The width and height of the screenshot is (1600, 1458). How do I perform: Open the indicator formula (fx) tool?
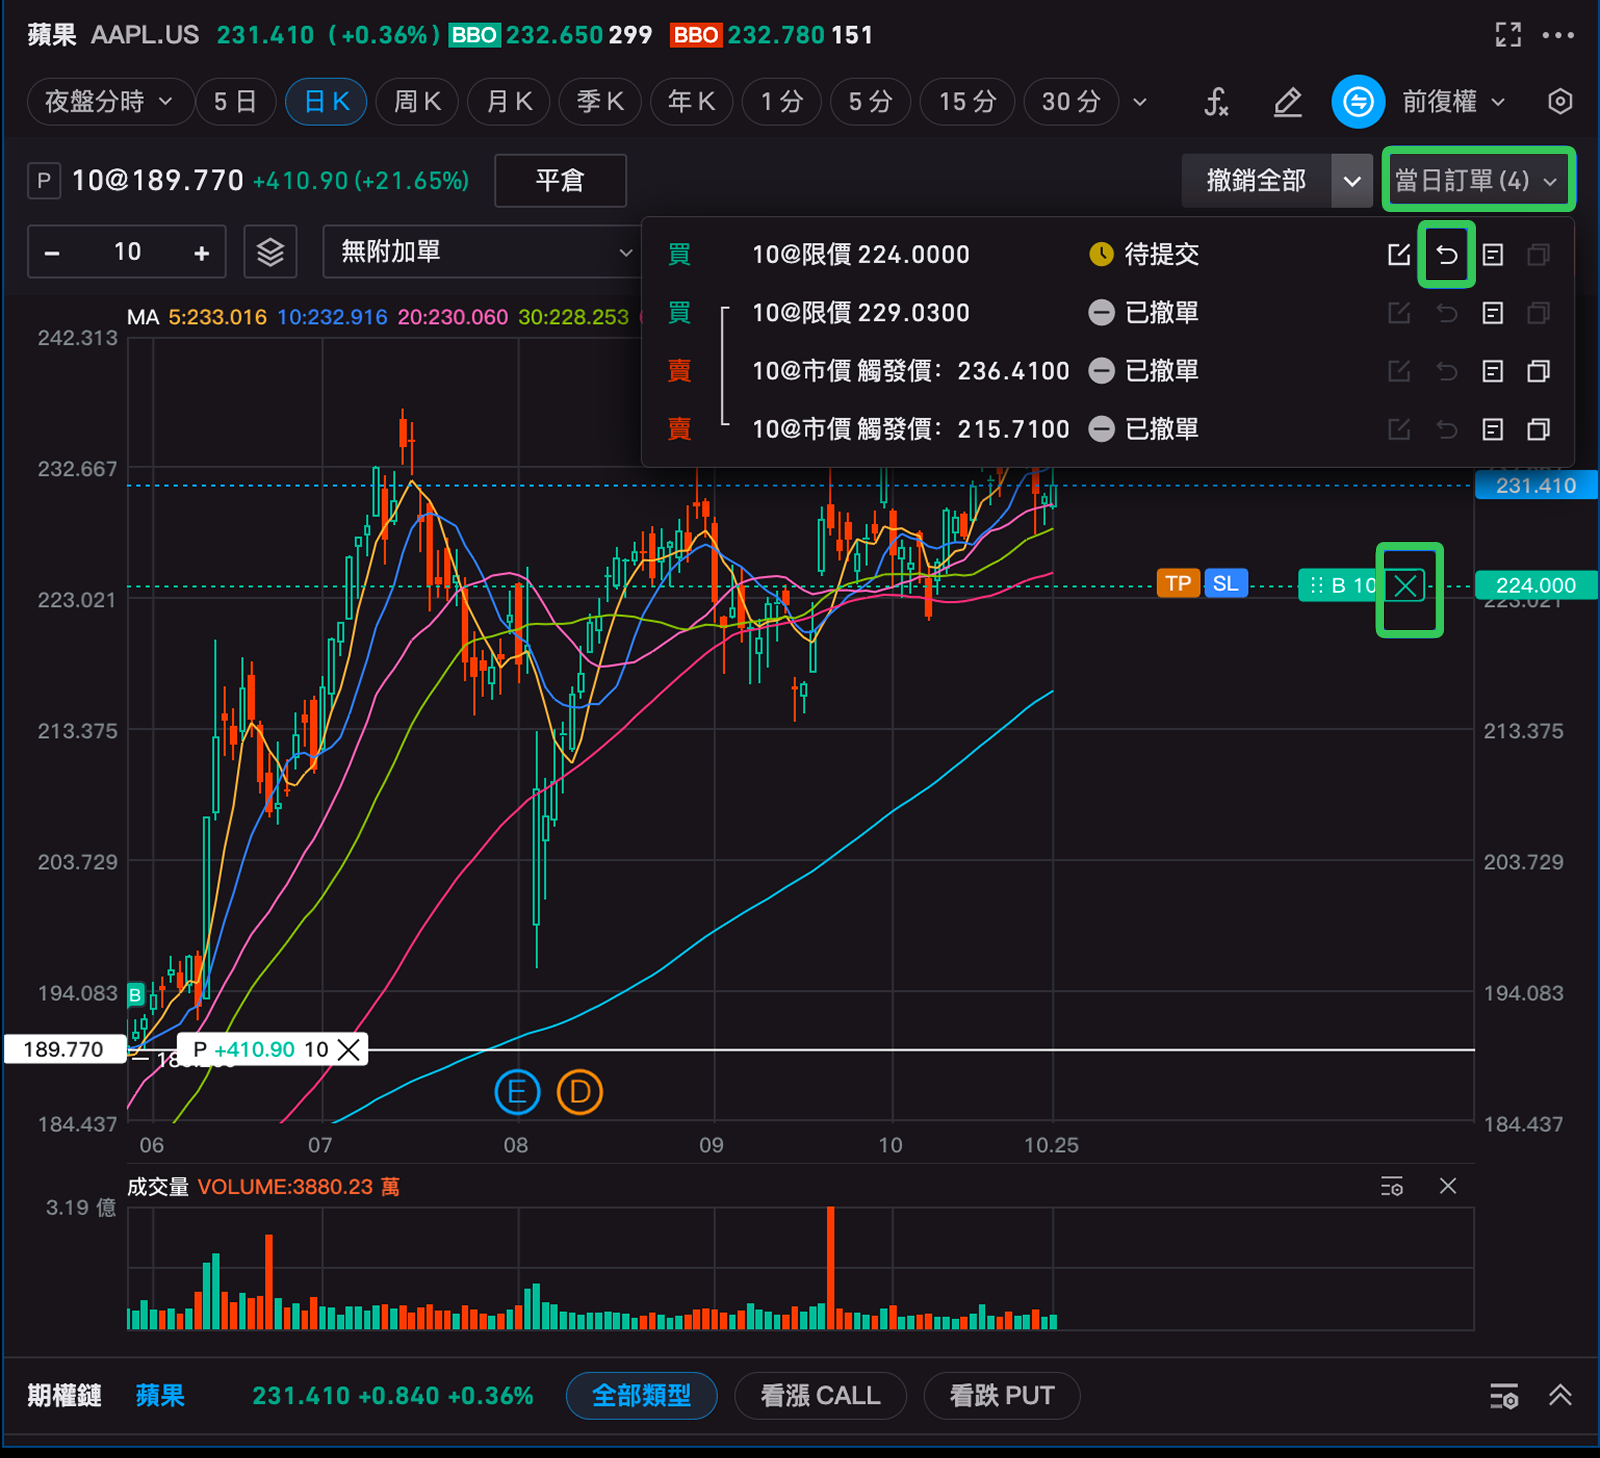point(1215,102)
